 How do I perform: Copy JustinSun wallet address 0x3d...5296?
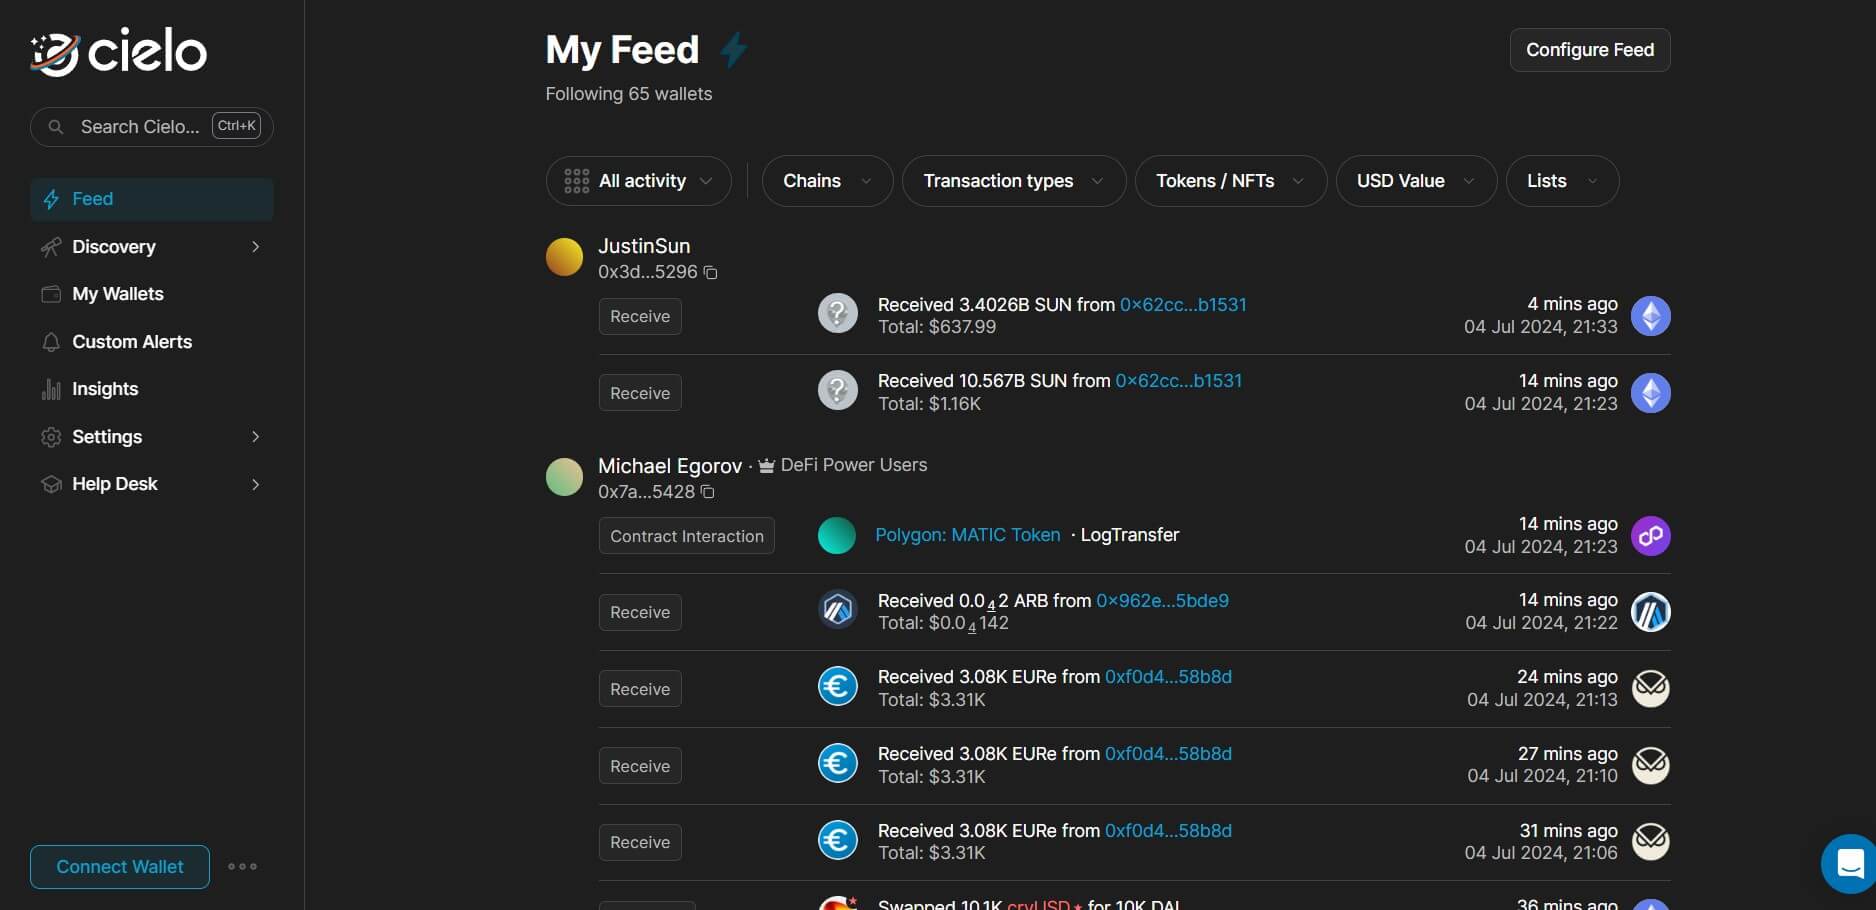point(711,272)
